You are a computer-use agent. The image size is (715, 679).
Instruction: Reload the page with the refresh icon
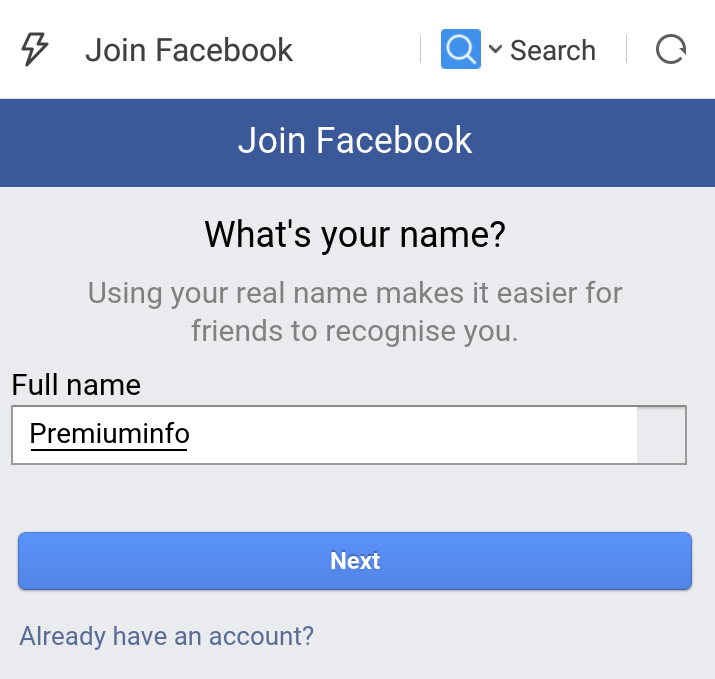(x=671, y=49)
